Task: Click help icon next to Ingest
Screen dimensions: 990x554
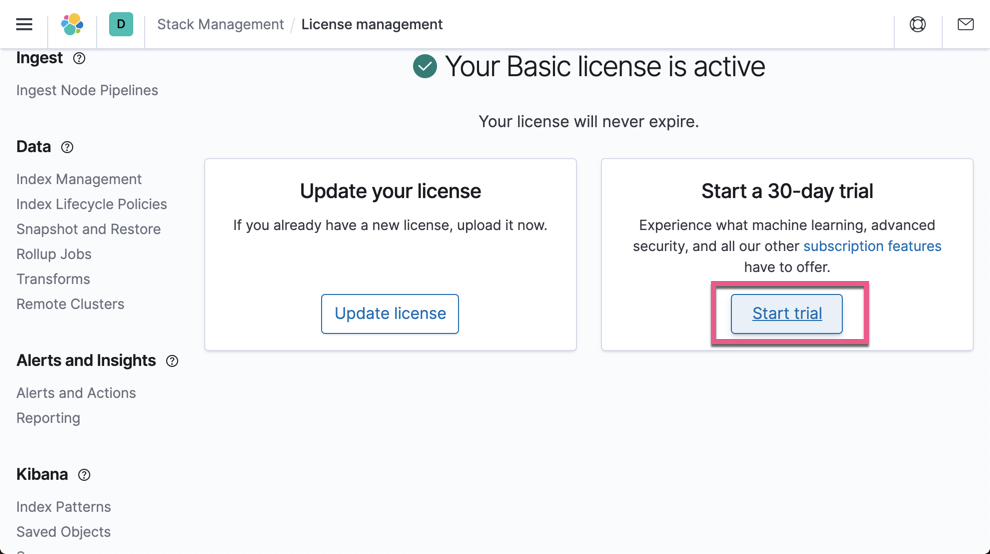Action: coord(79,58)
